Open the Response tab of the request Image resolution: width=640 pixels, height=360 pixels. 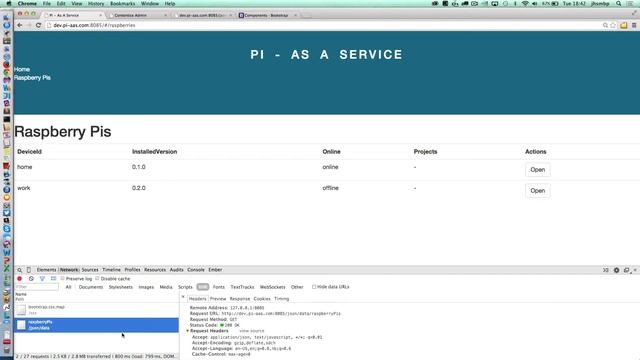click(x=240, y=299)
